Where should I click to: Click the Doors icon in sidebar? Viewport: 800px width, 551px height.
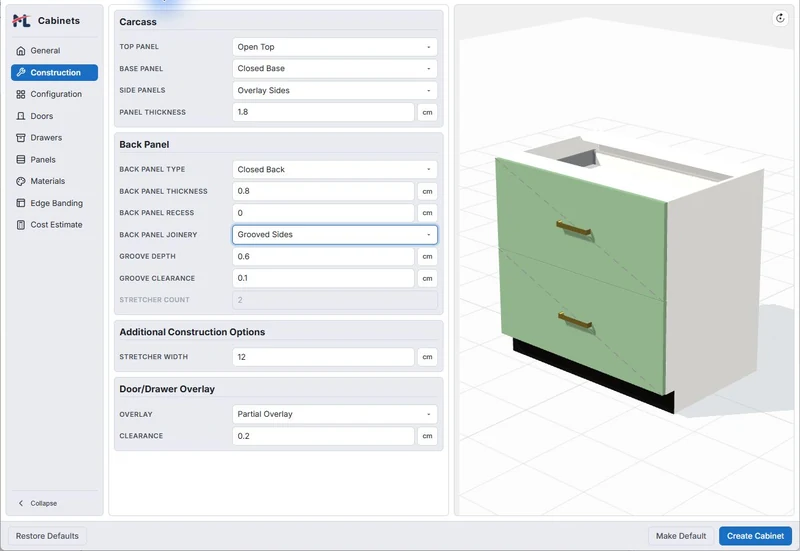tap(20, 116)
